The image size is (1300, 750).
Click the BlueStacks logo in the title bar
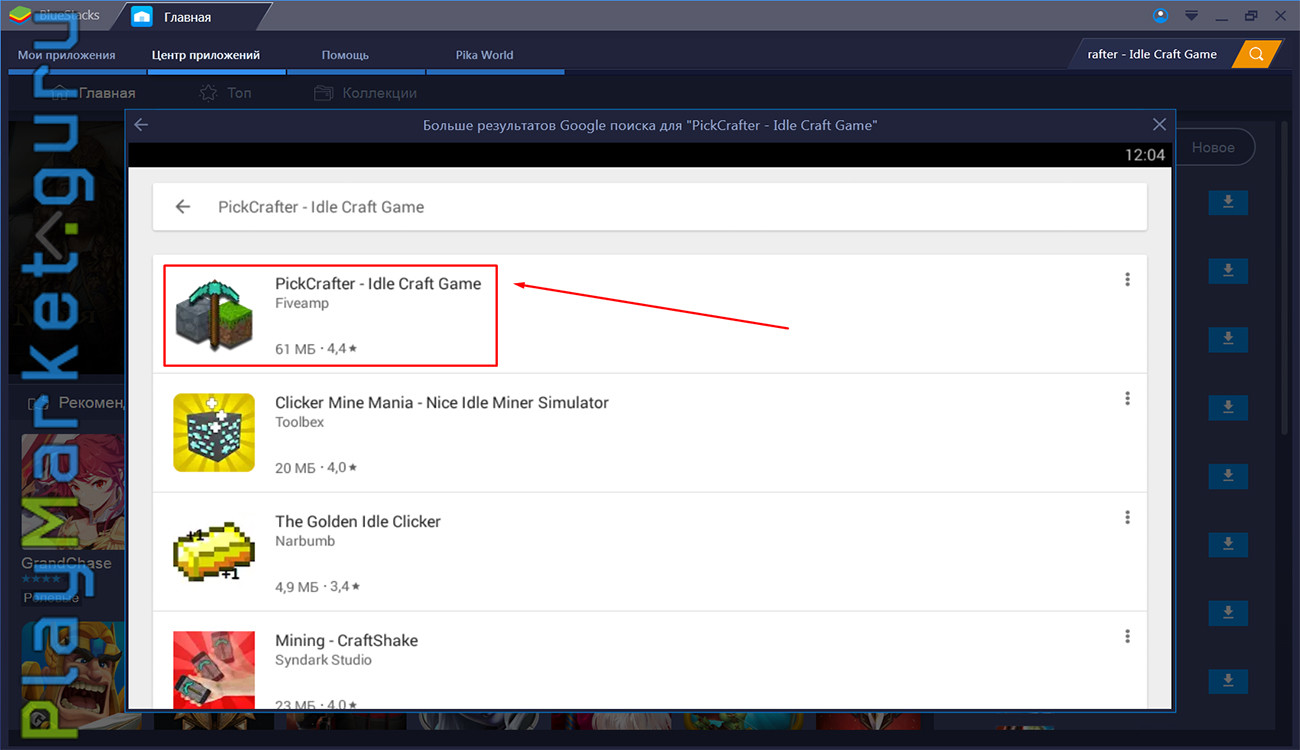pyautogui.click(x=21, y=16)
